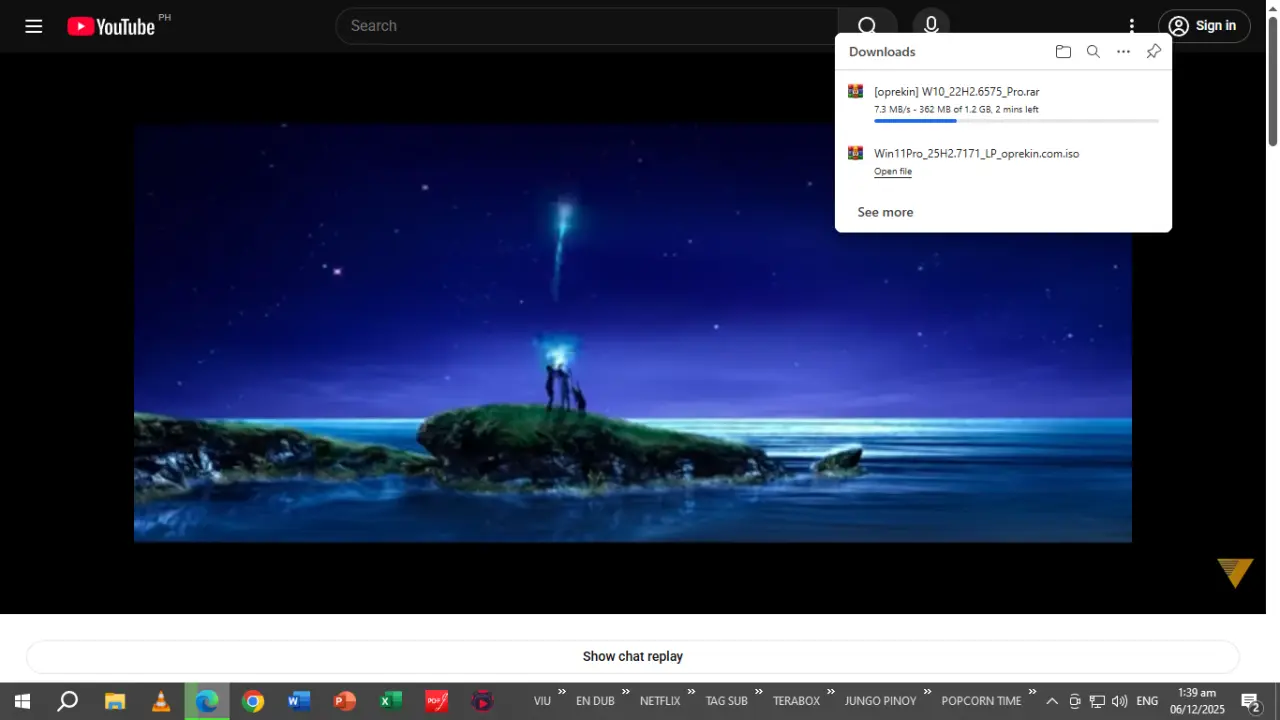Screen dimensions: 1280x720
Task: Click the Win11Pro iso file icon
Action: (x=855, y=153)
